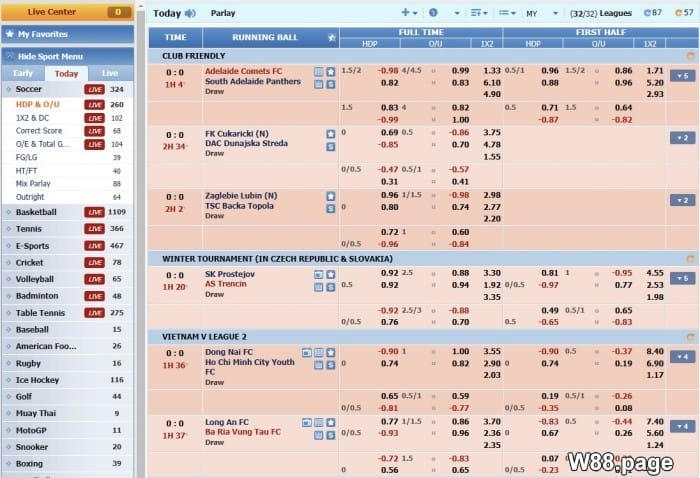Expand more bets for Dong Nai FC match
Screen dimensions: 700x478
point(682,357)
